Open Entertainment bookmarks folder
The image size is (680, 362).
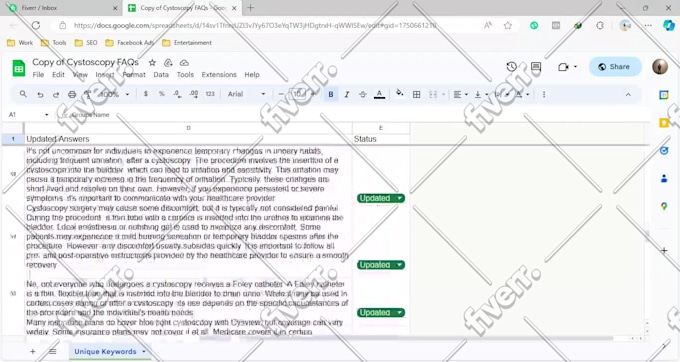click(x=187, y=43)
